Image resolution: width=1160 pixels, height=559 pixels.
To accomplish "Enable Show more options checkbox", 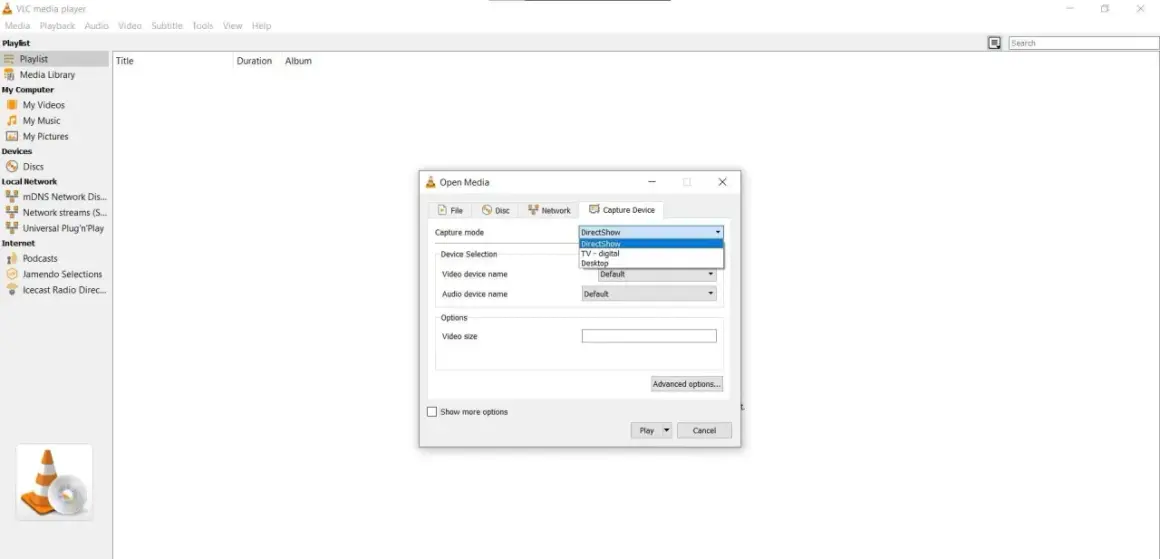I will tap(432, 412).
